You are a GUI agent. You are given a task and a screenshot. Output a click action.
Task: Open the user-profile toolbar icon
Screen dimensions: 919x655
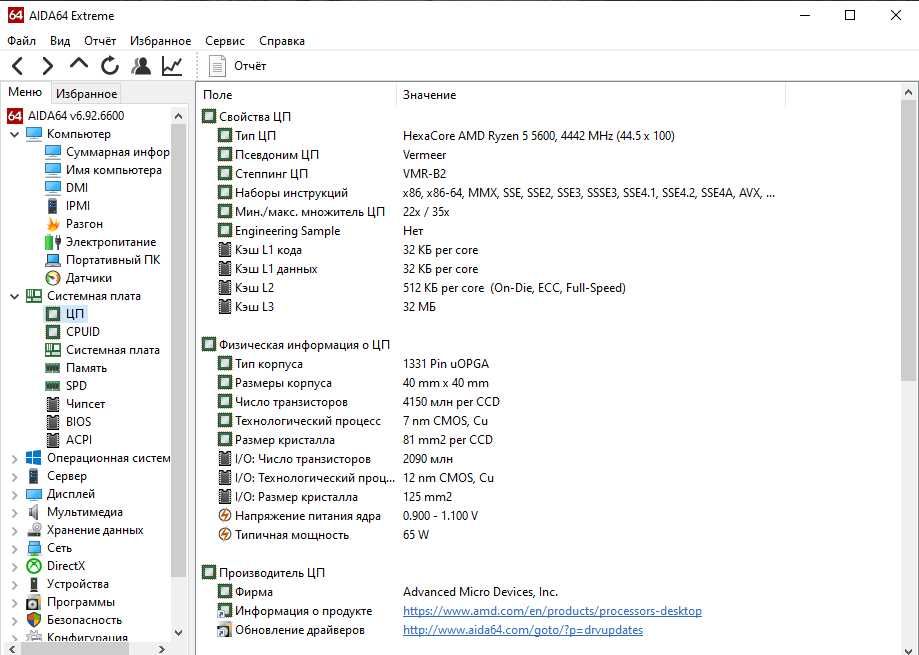141,66
